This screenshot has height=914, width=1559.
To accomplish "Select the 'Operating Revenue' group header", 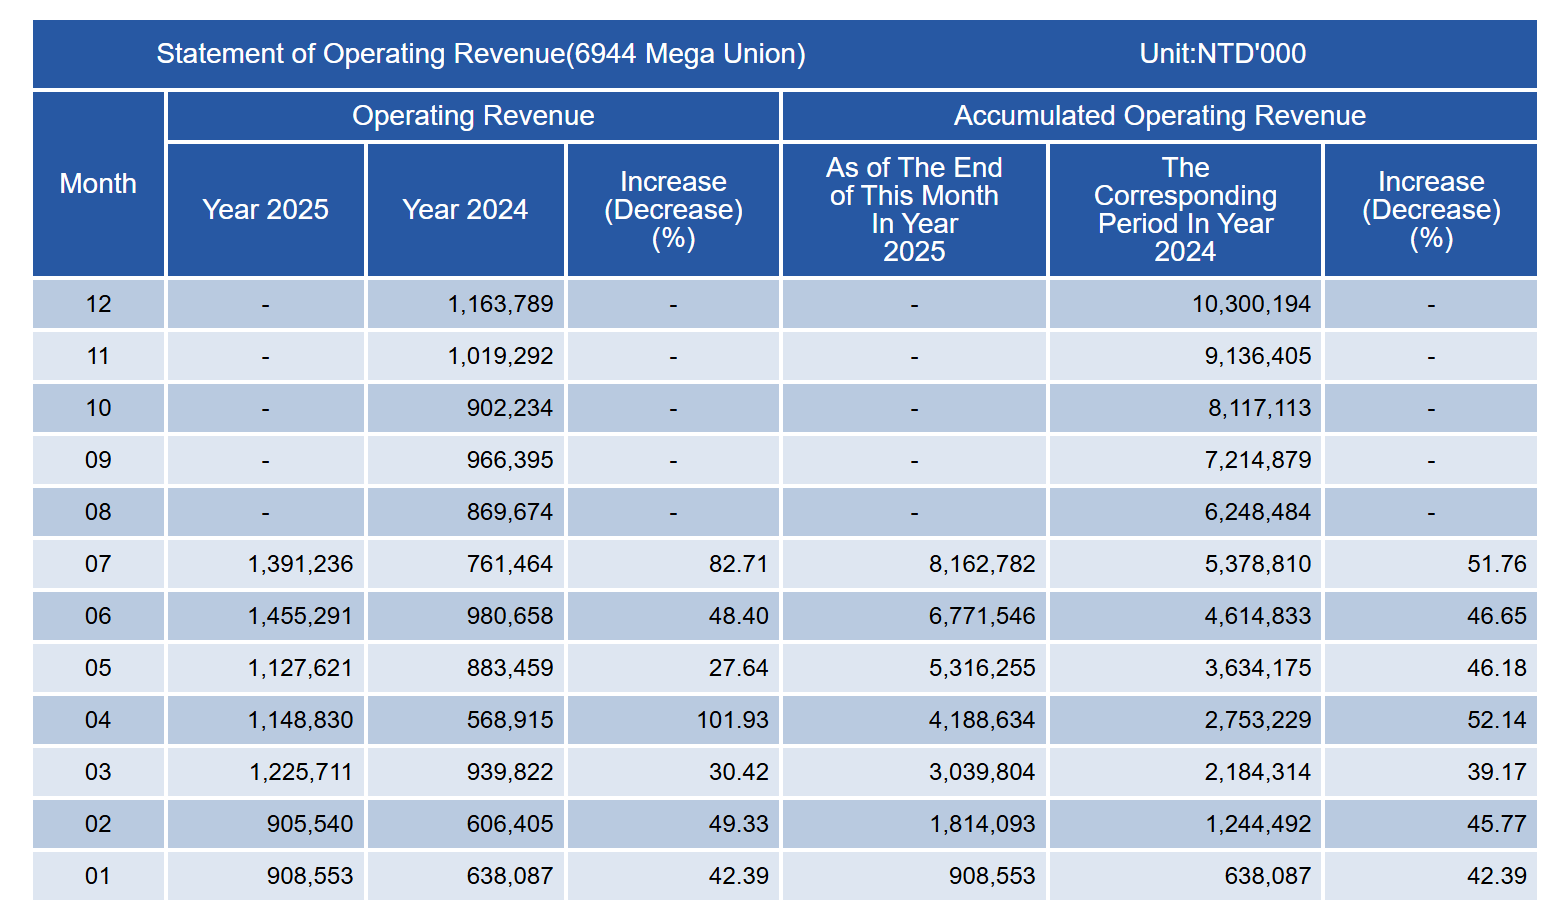I will [473, 116].
